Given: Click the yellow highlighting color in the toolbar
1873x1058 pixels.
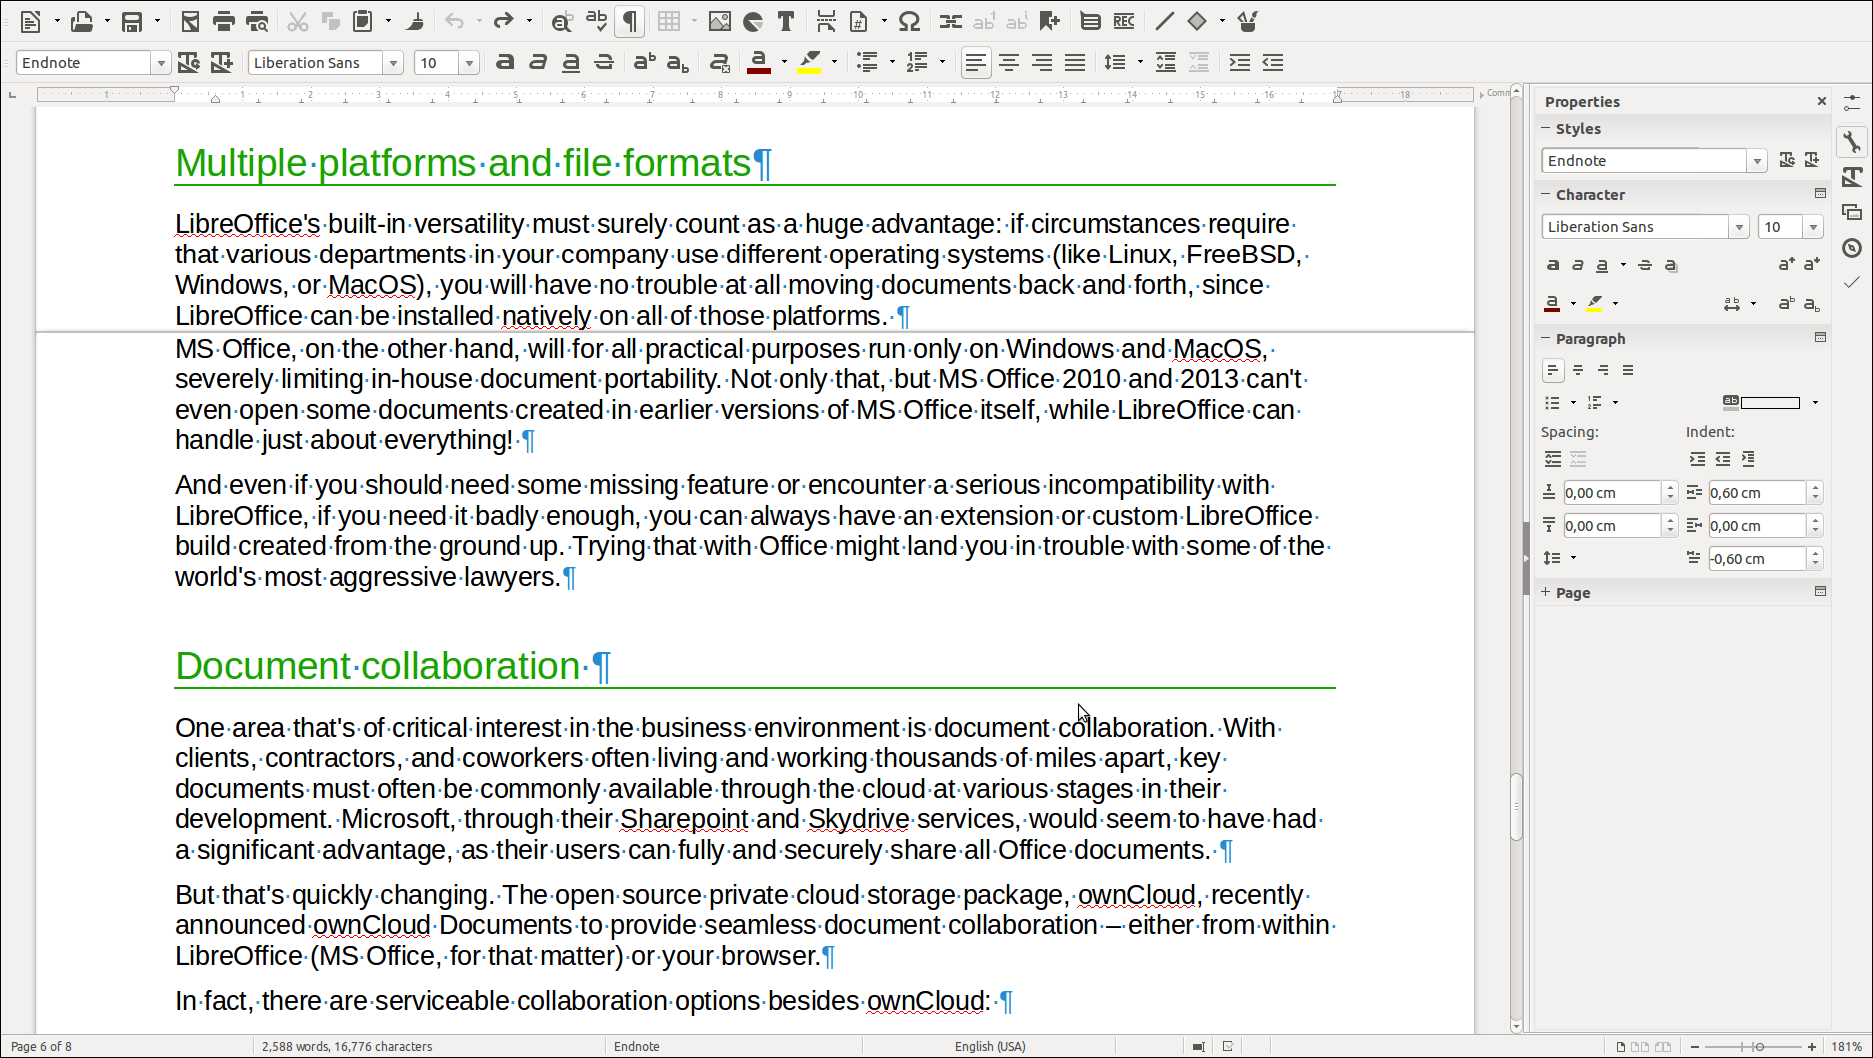Looking at the screenshot, I should 810,62.
